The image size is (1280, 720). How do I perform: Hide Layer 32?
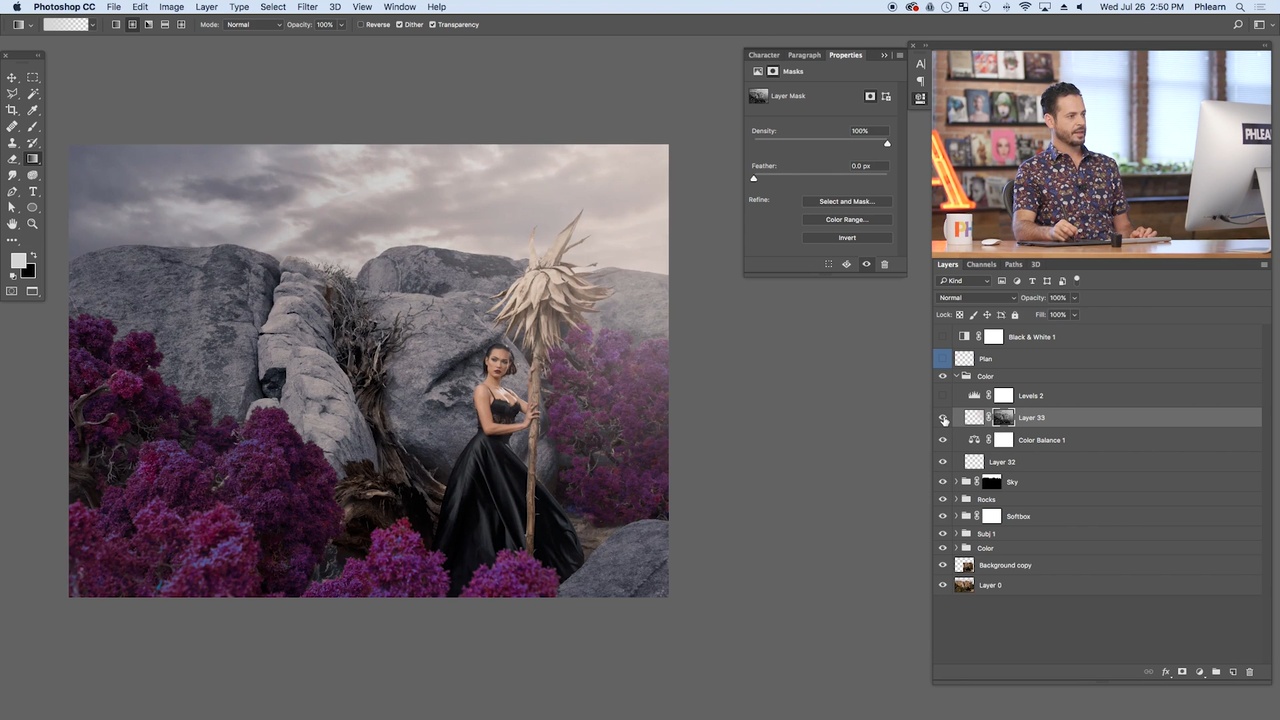pos(942,462)
